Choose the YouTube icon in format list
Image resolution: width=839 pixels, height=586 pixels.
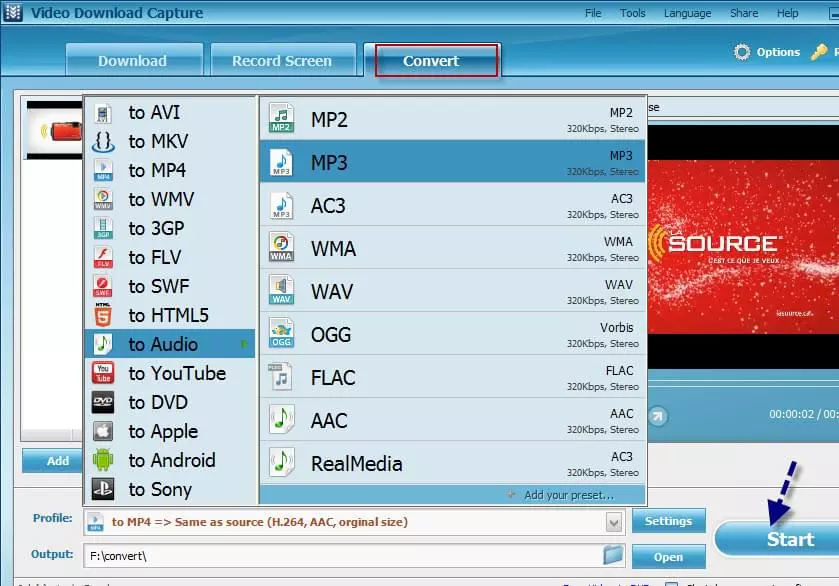coord(103,373)
